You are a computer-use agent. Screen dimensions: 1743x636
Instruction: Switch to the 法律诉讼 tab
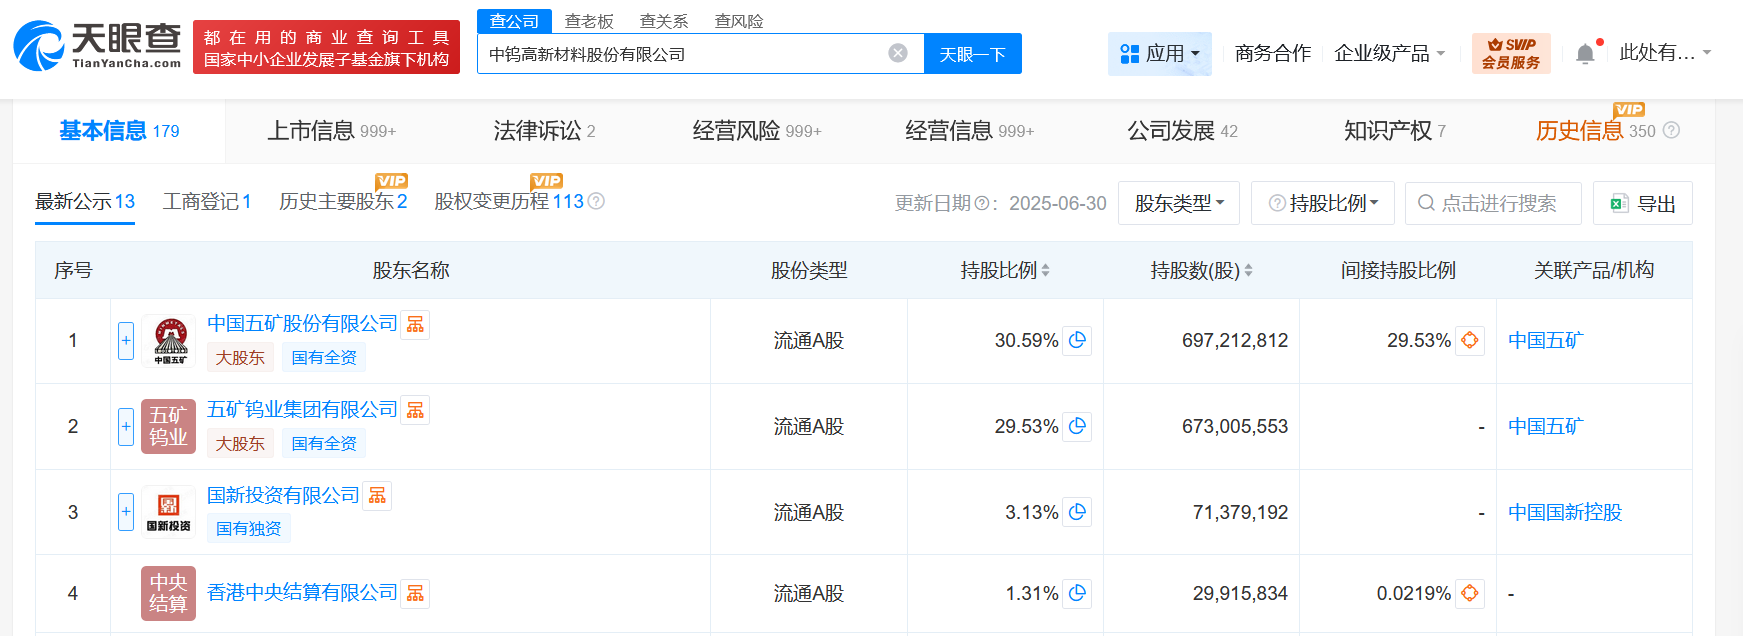coord(543,131)
